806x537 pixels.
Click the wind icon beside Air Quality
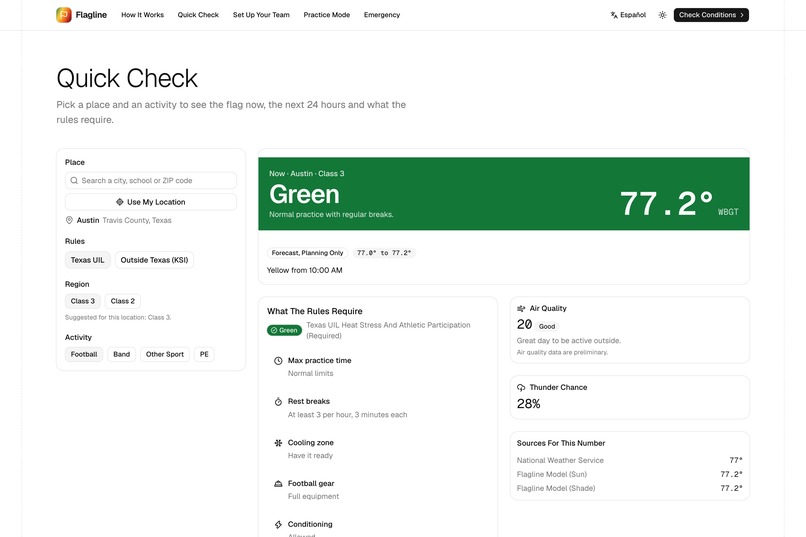tap(521, 308)
